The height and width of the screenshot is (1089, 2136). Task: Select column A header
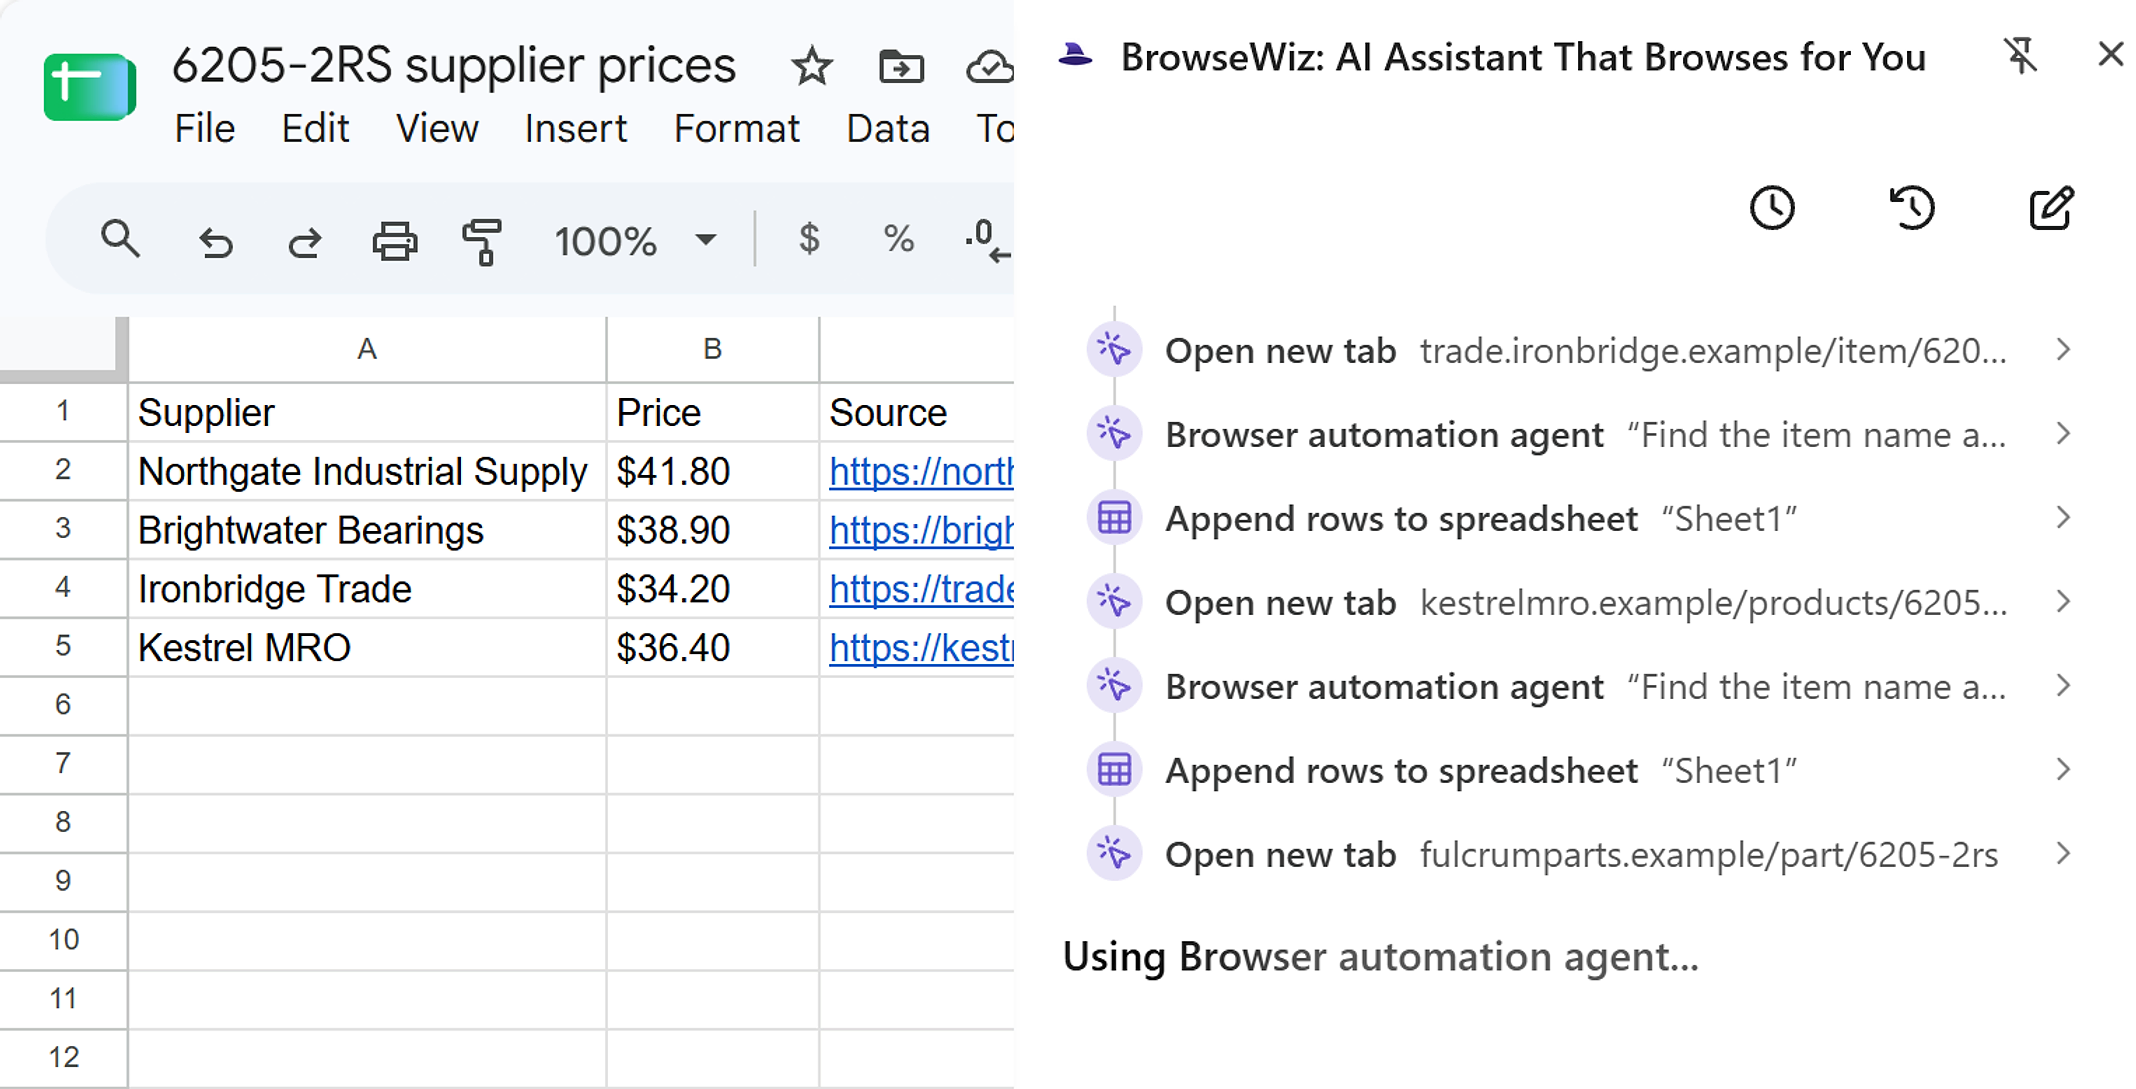367,349
